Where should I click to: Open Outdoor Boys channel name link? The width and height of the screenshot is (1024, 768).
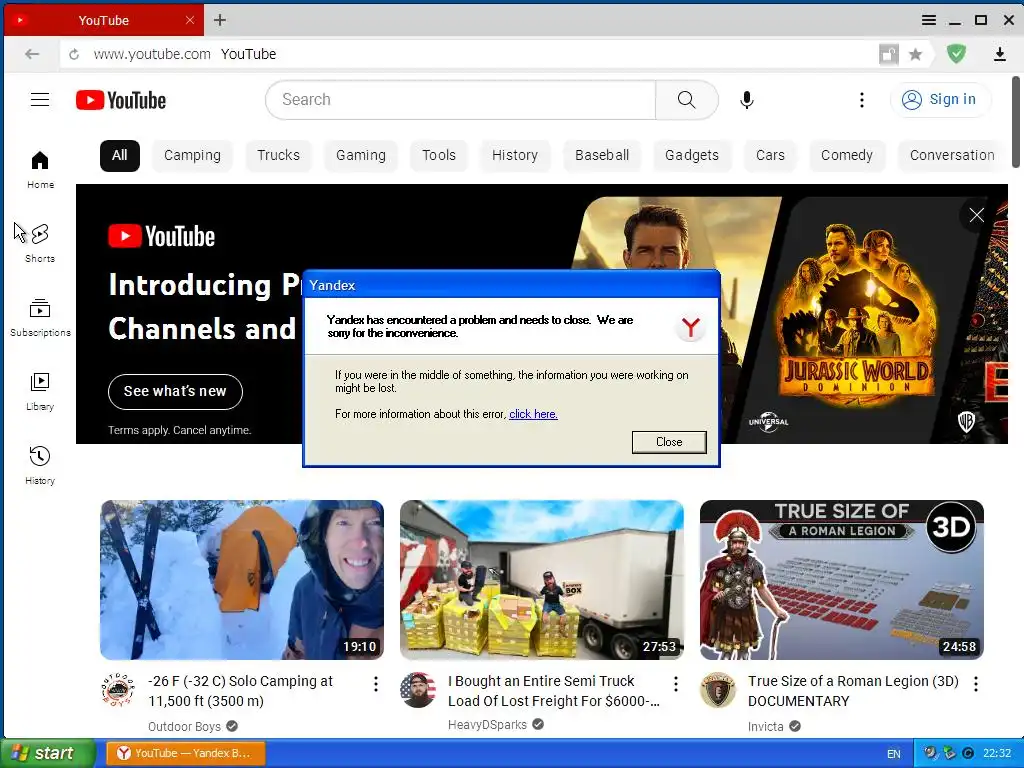point(184,726)
